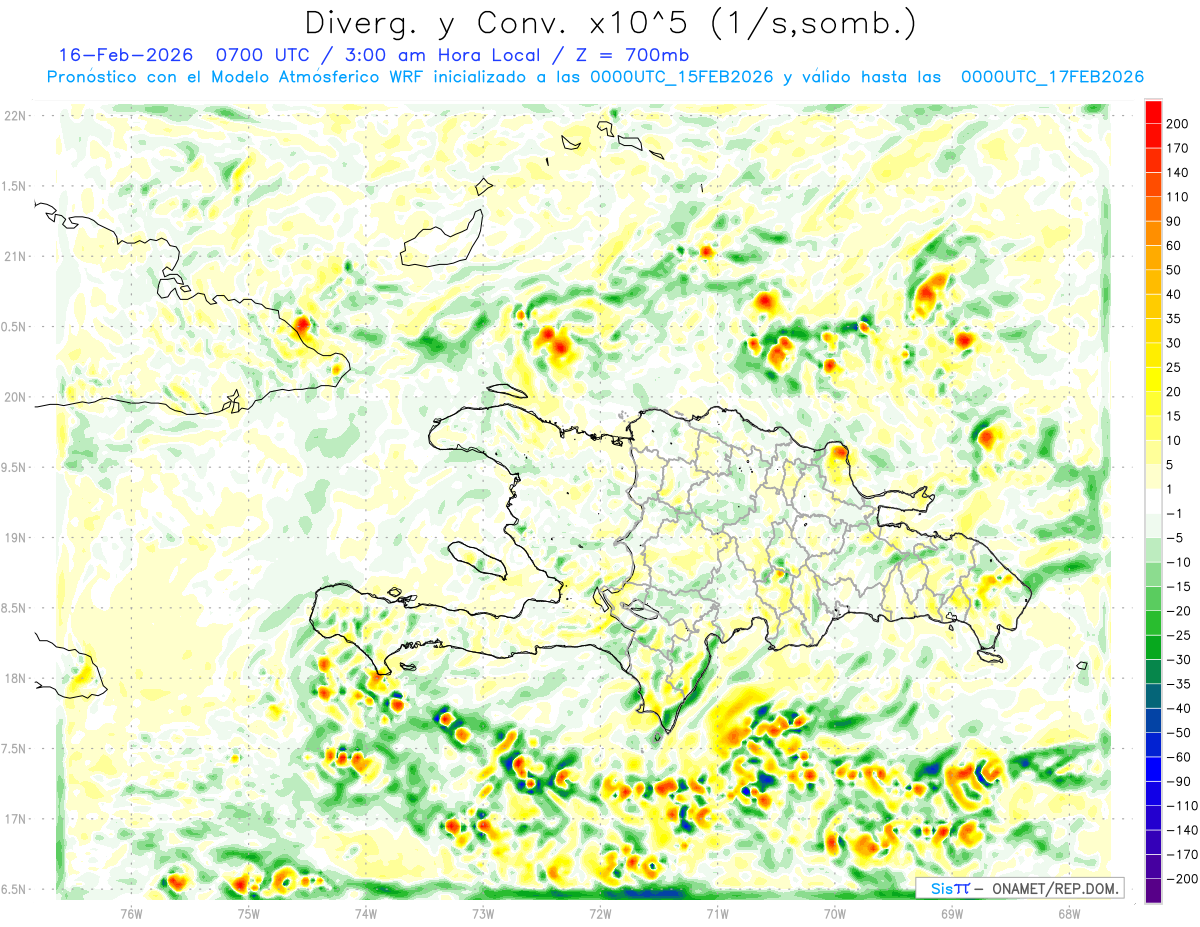Select the "0000UTC_17FEB2026" valid-until text
1200x927 pixels.
pos(1052,77)
